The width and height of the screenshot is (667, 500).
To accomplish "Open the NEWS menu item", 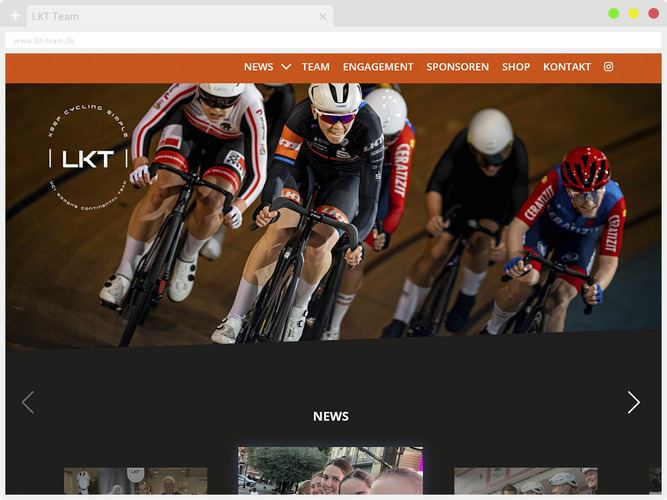I will 258,67.
